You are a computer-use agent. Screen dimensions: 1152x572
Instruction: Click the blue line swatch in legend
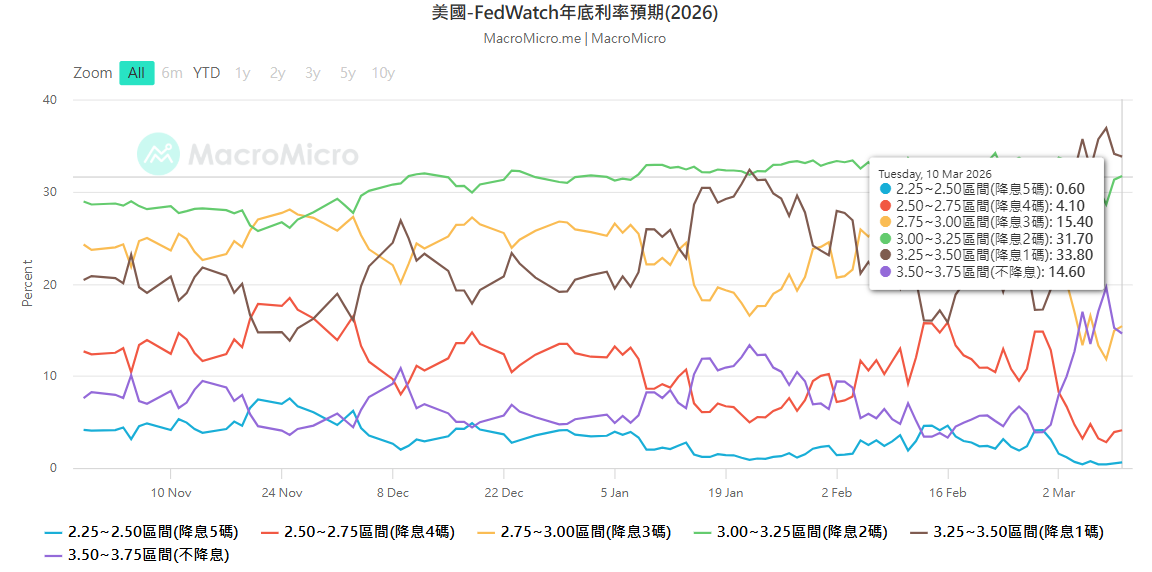(53, 532)
